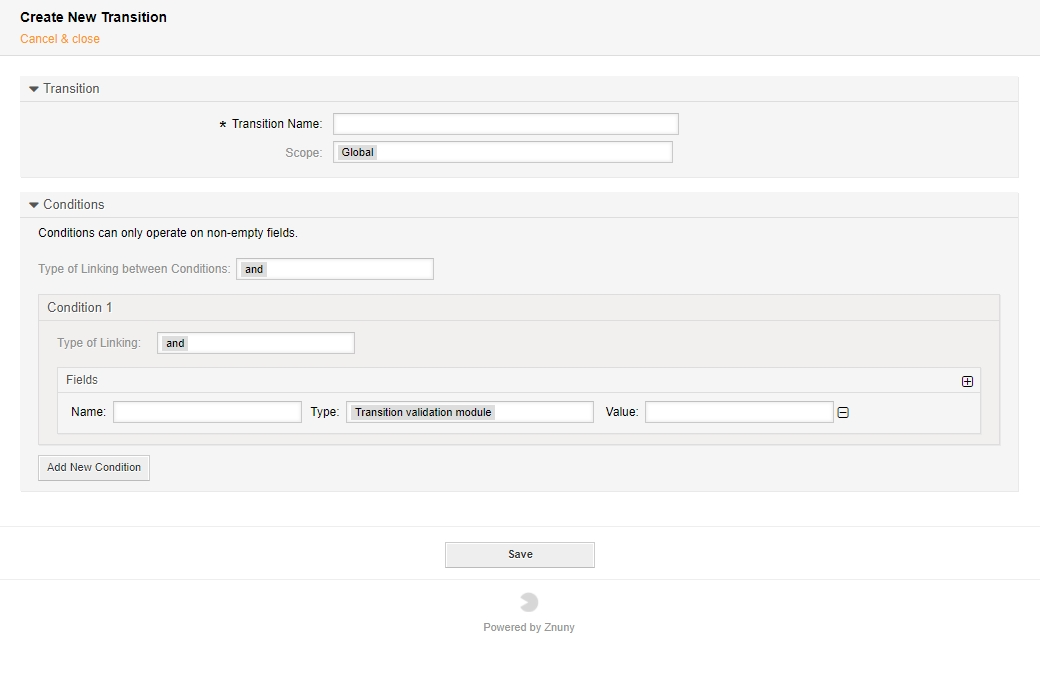This screenshot has height=699, width=1040.
Task: Collapse the Conditions section via its triangle
Action: pos(34,204)
